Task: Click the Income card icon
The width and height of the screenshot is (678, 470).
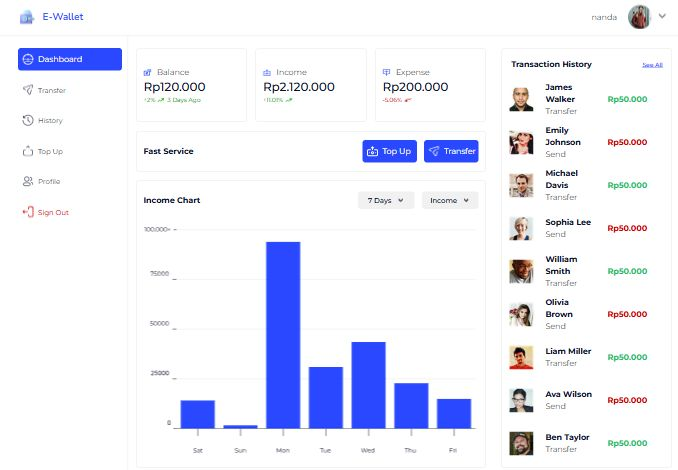Action: click(267, 72)
